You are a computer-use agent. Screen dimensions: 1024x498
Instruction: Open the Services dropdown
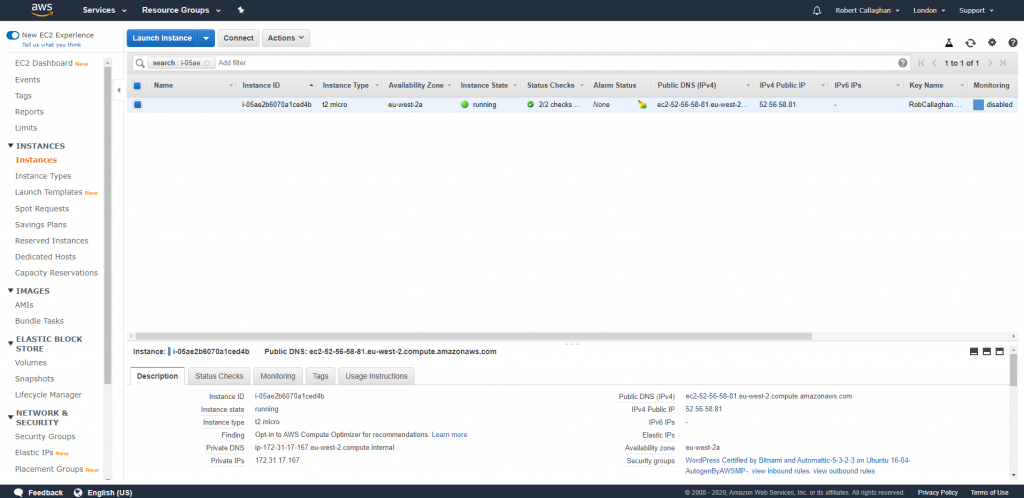(x=104, y=10)
